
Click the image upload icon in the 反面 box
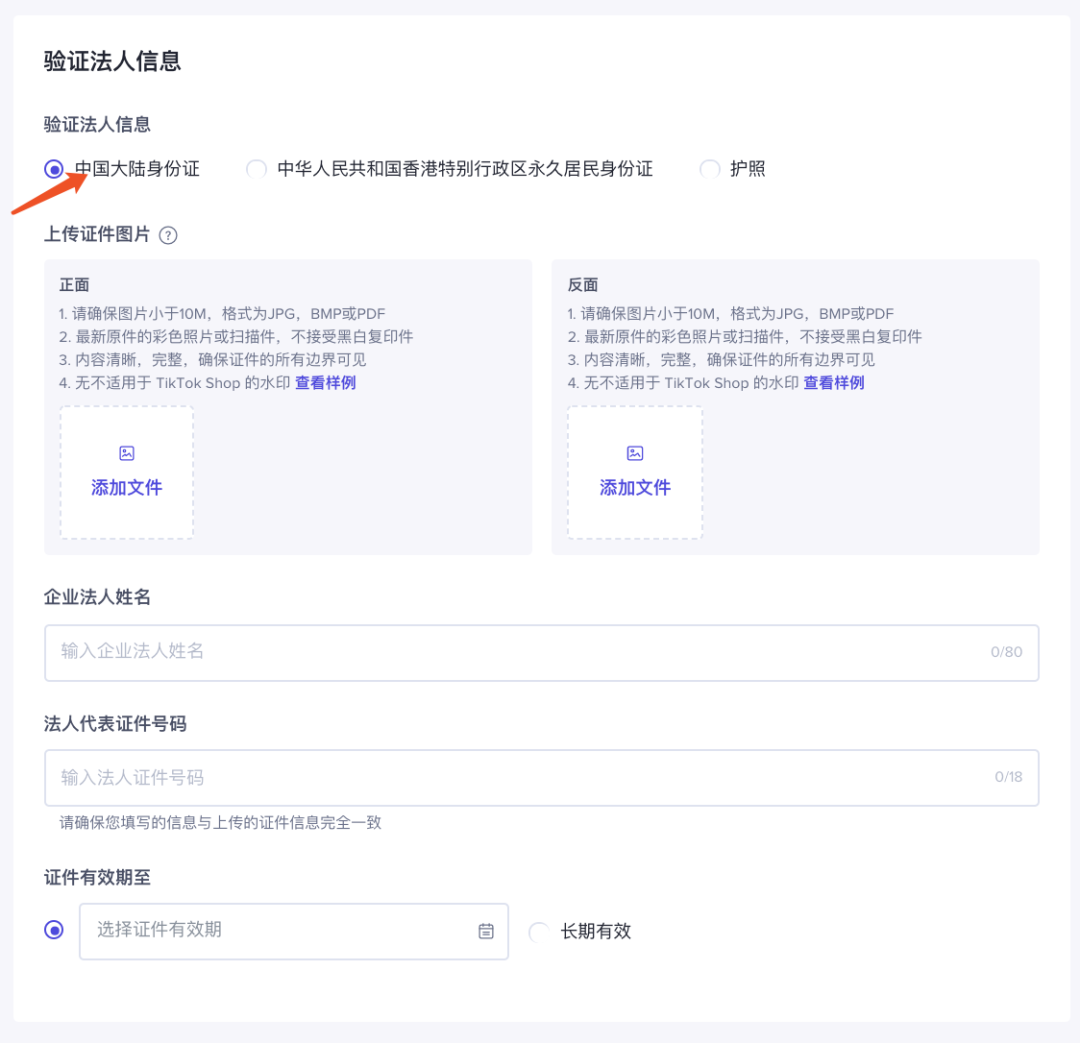[x=635, y=452]
